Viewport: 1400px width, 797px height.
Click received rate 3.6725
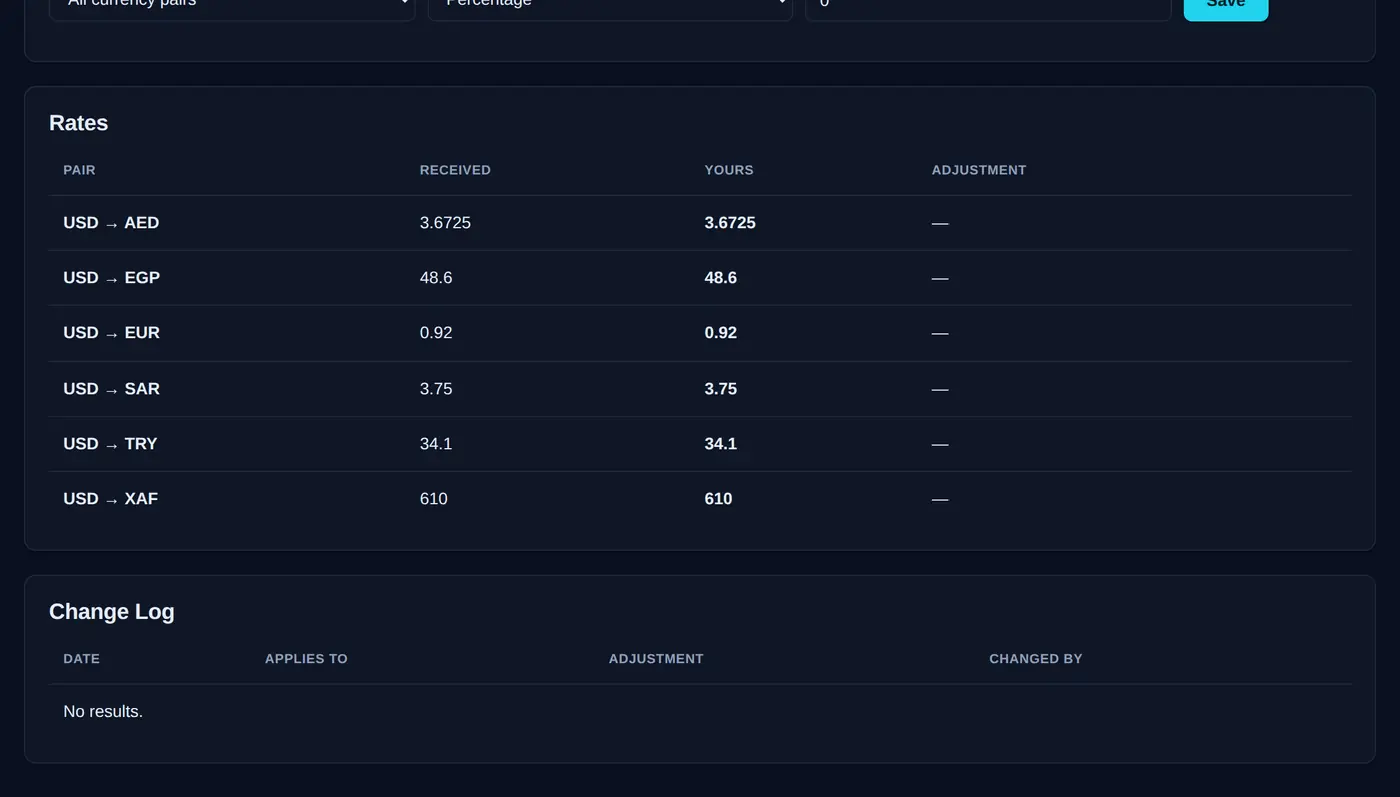click(x=445, y=223)
